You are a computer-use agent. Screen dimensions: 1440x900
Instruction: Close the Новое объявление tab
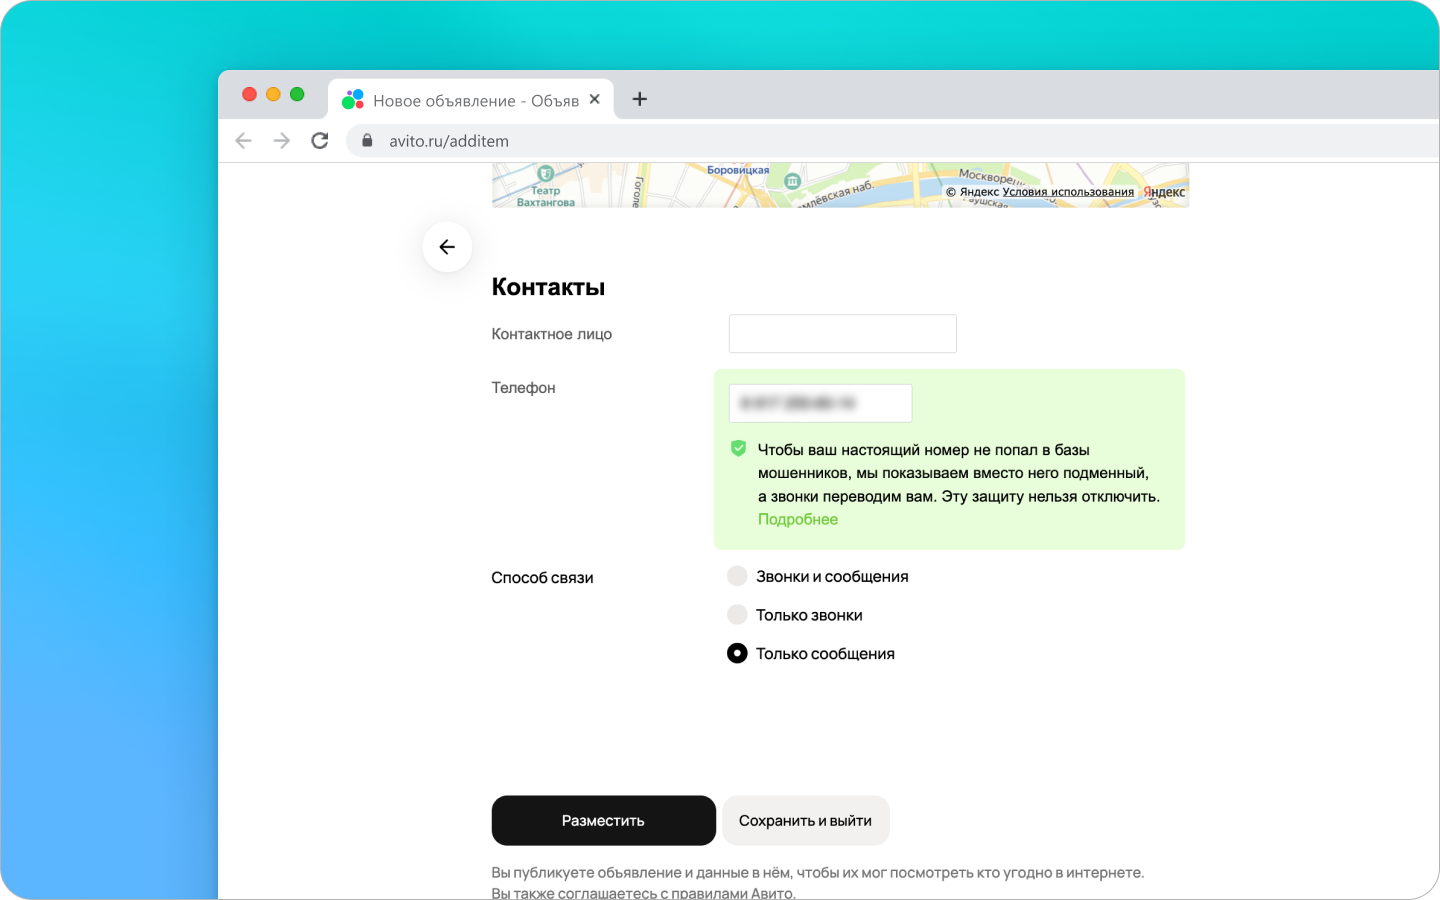click(595, 99)
